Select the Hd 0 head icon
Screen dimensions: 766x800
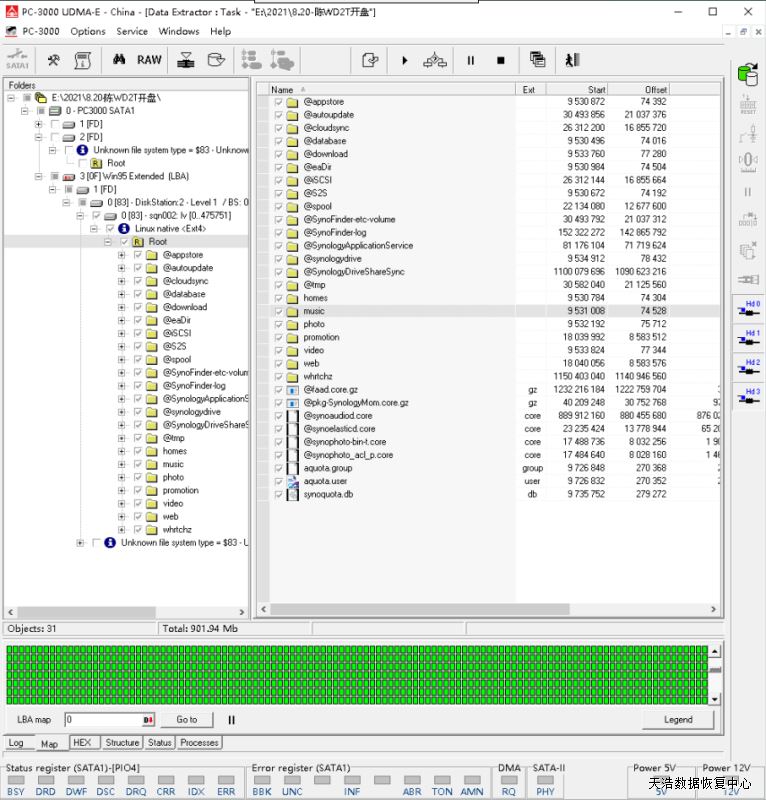[747, 308]
